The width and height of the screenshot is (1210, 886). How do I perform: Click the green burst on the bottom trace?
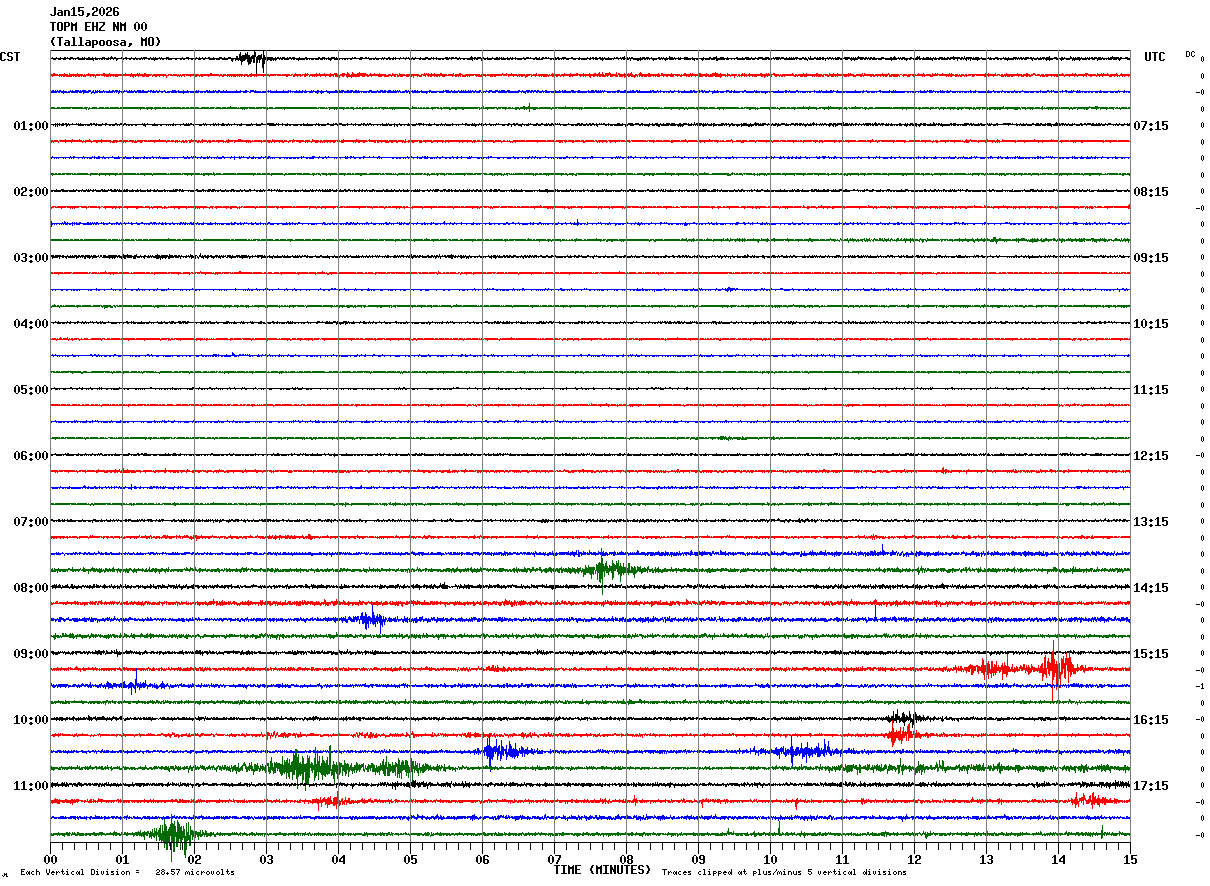tap(172, 833)
